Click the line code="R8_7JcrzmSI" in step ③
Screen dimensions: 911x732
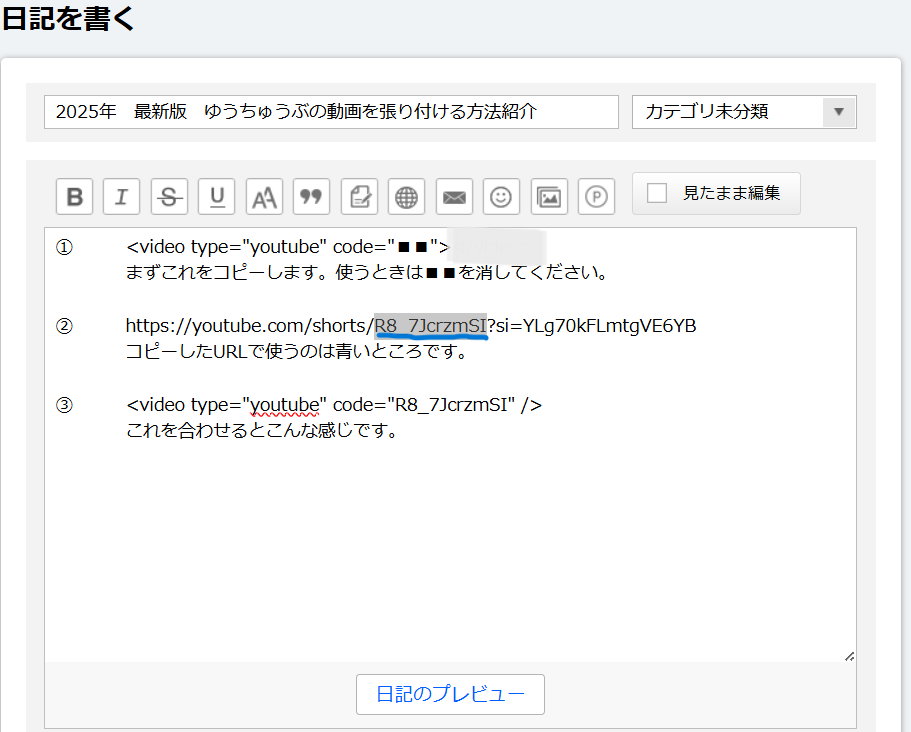pyautogui.click(x=334, y=404)
